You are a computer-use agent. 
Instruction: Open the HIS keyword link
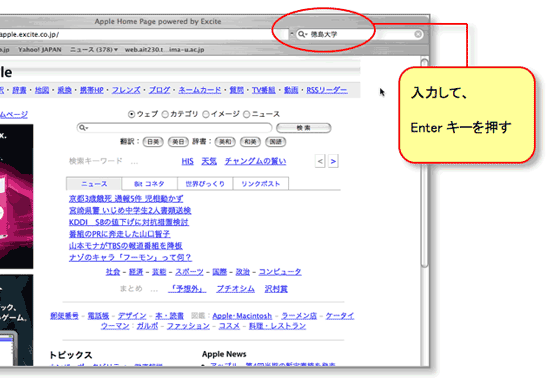(x=188, y=161)
